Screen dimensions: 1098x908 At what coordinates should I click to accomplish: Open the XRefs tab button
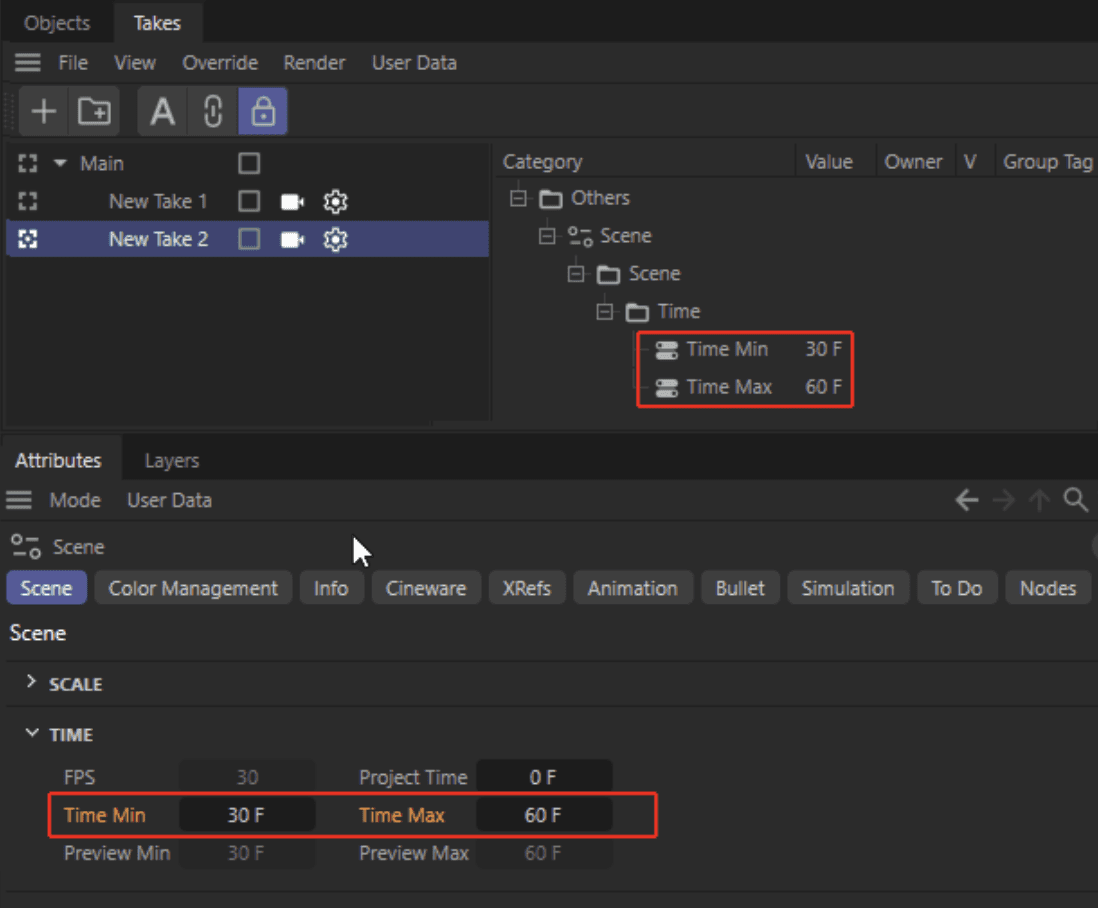tap(527, 588)
